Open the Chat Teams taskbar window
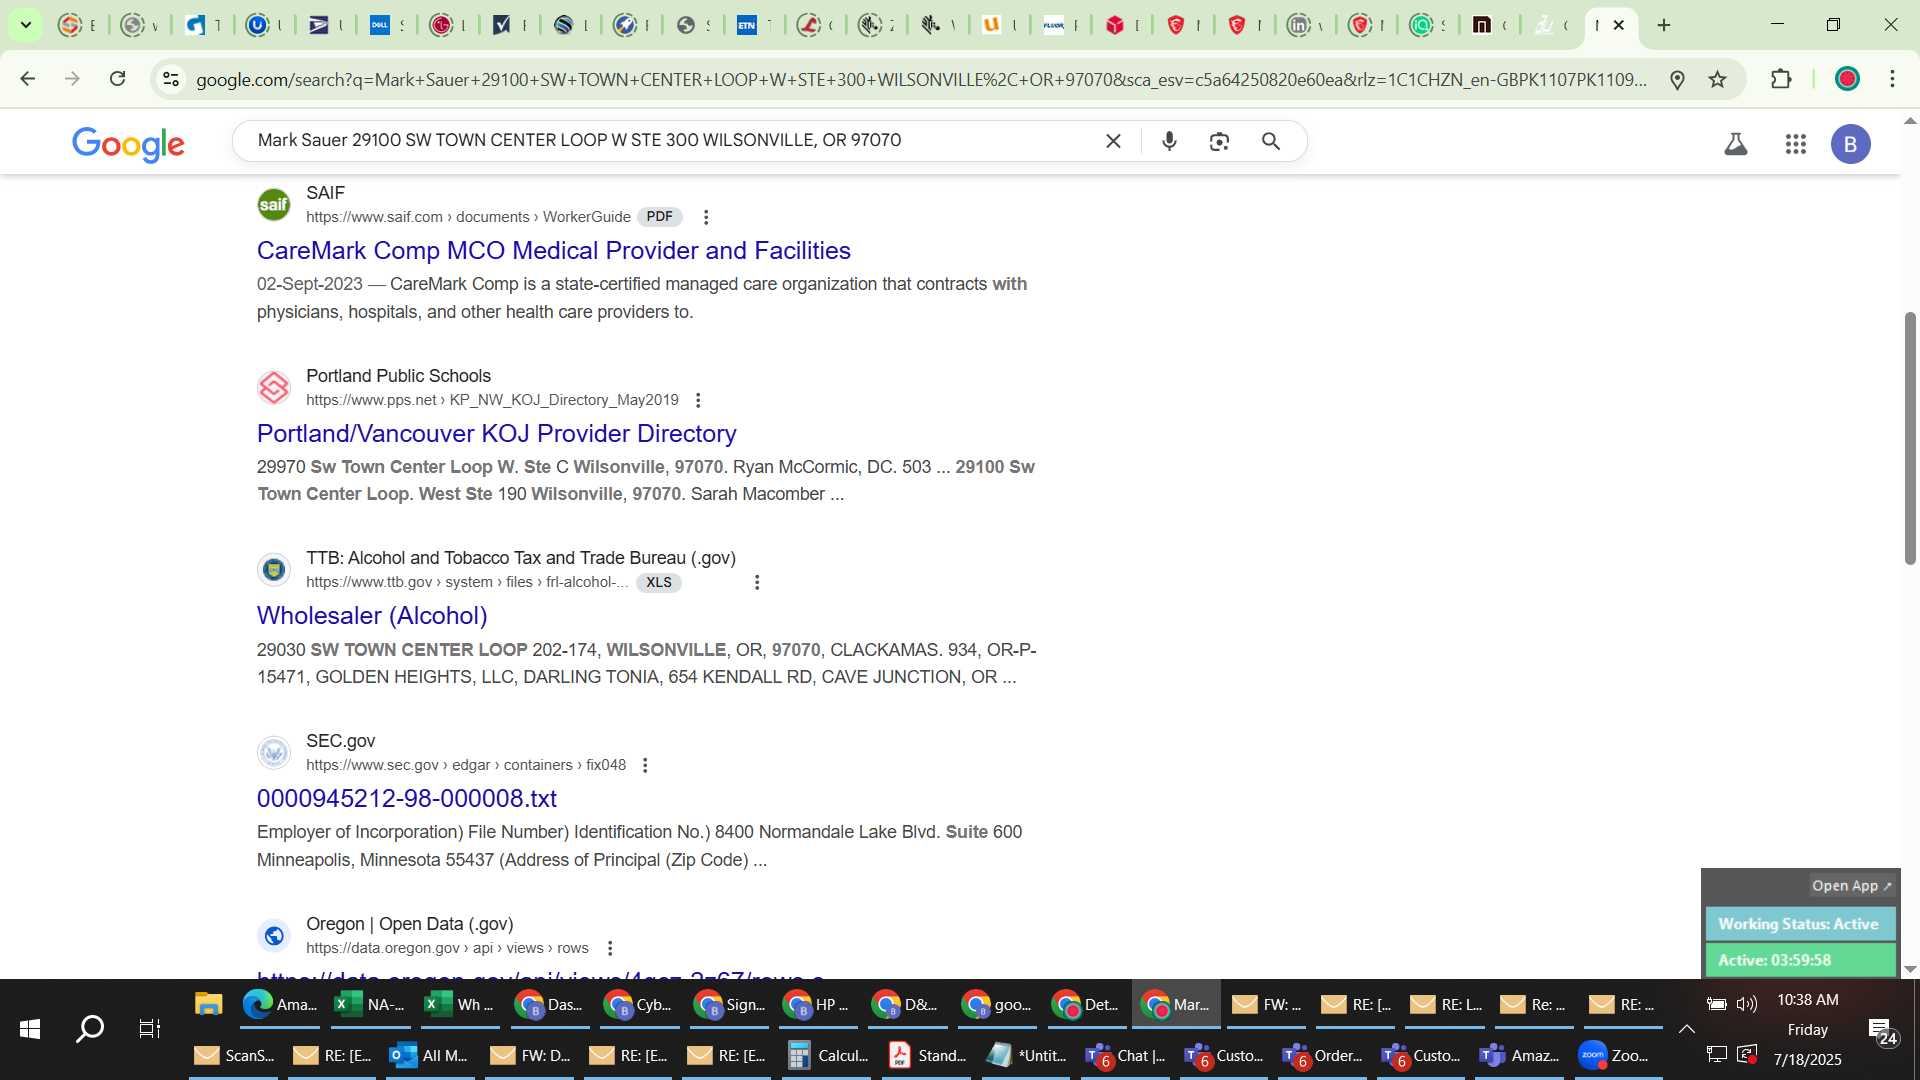 1127,1055
